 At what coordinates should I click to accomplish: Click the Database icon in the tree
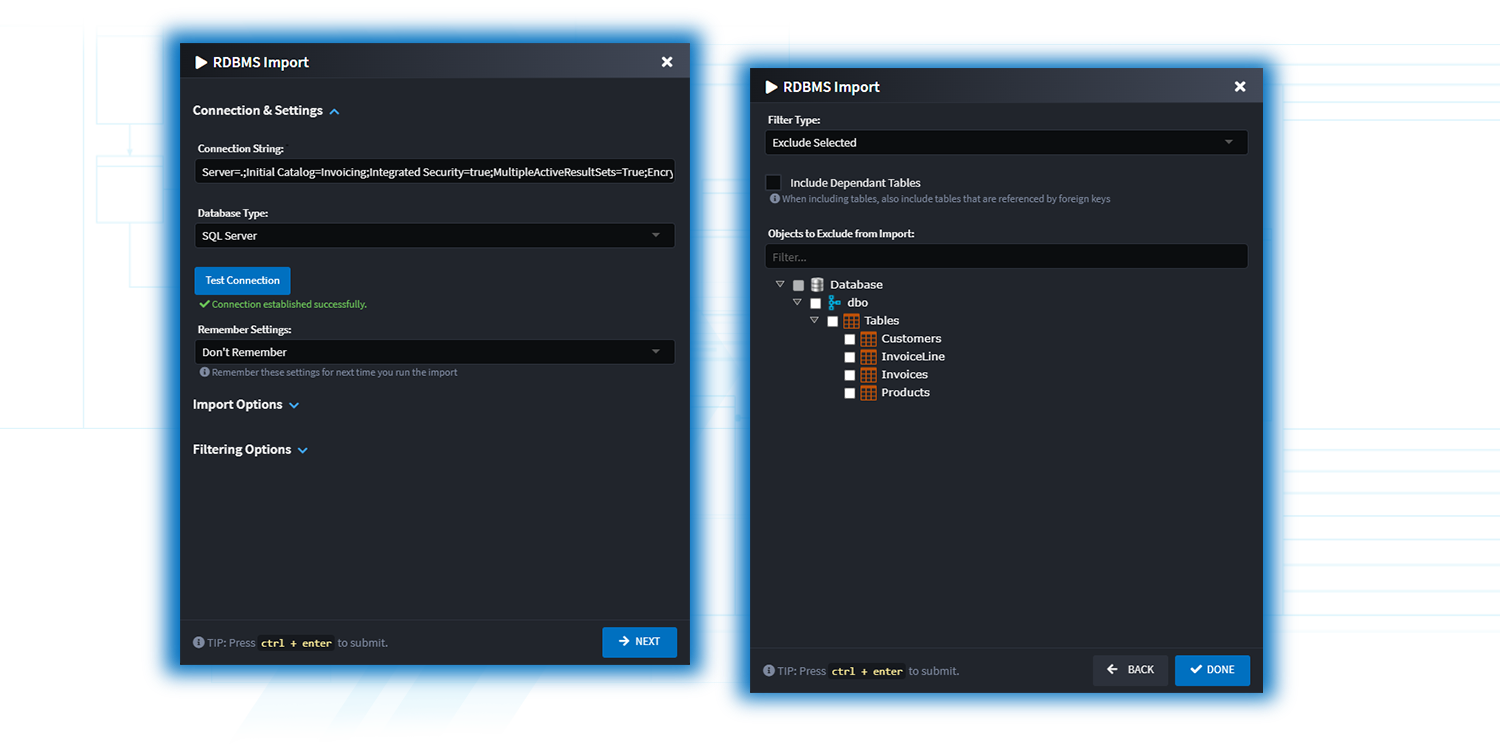pos(817,285)
